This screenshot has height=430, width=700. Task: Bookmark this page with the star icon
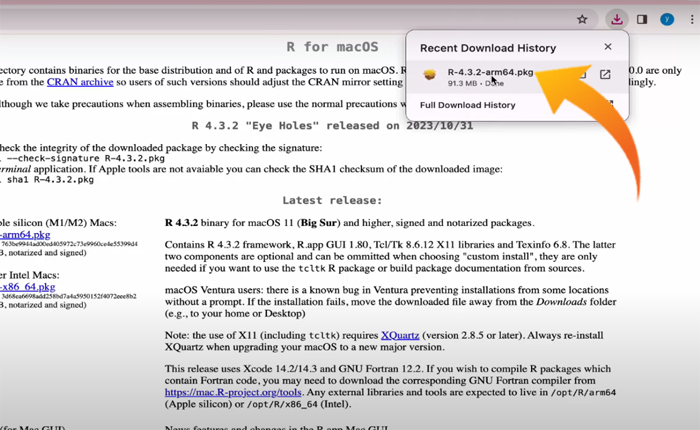582,19
